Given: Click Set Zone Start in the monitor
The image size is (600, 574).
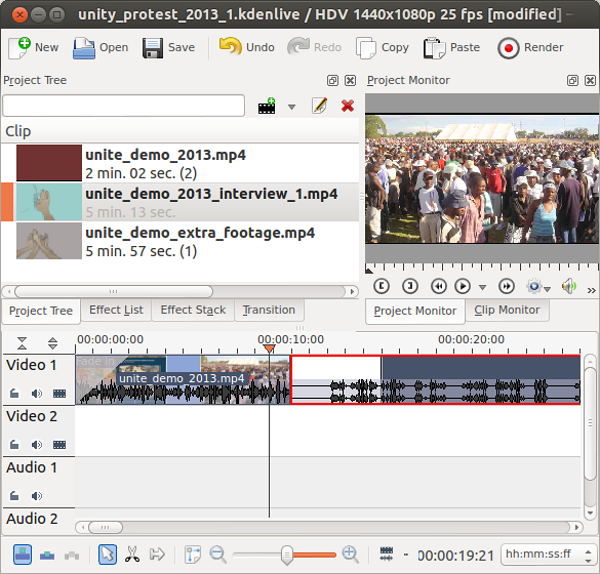Looking at the screenshot, I should point(381,286).
